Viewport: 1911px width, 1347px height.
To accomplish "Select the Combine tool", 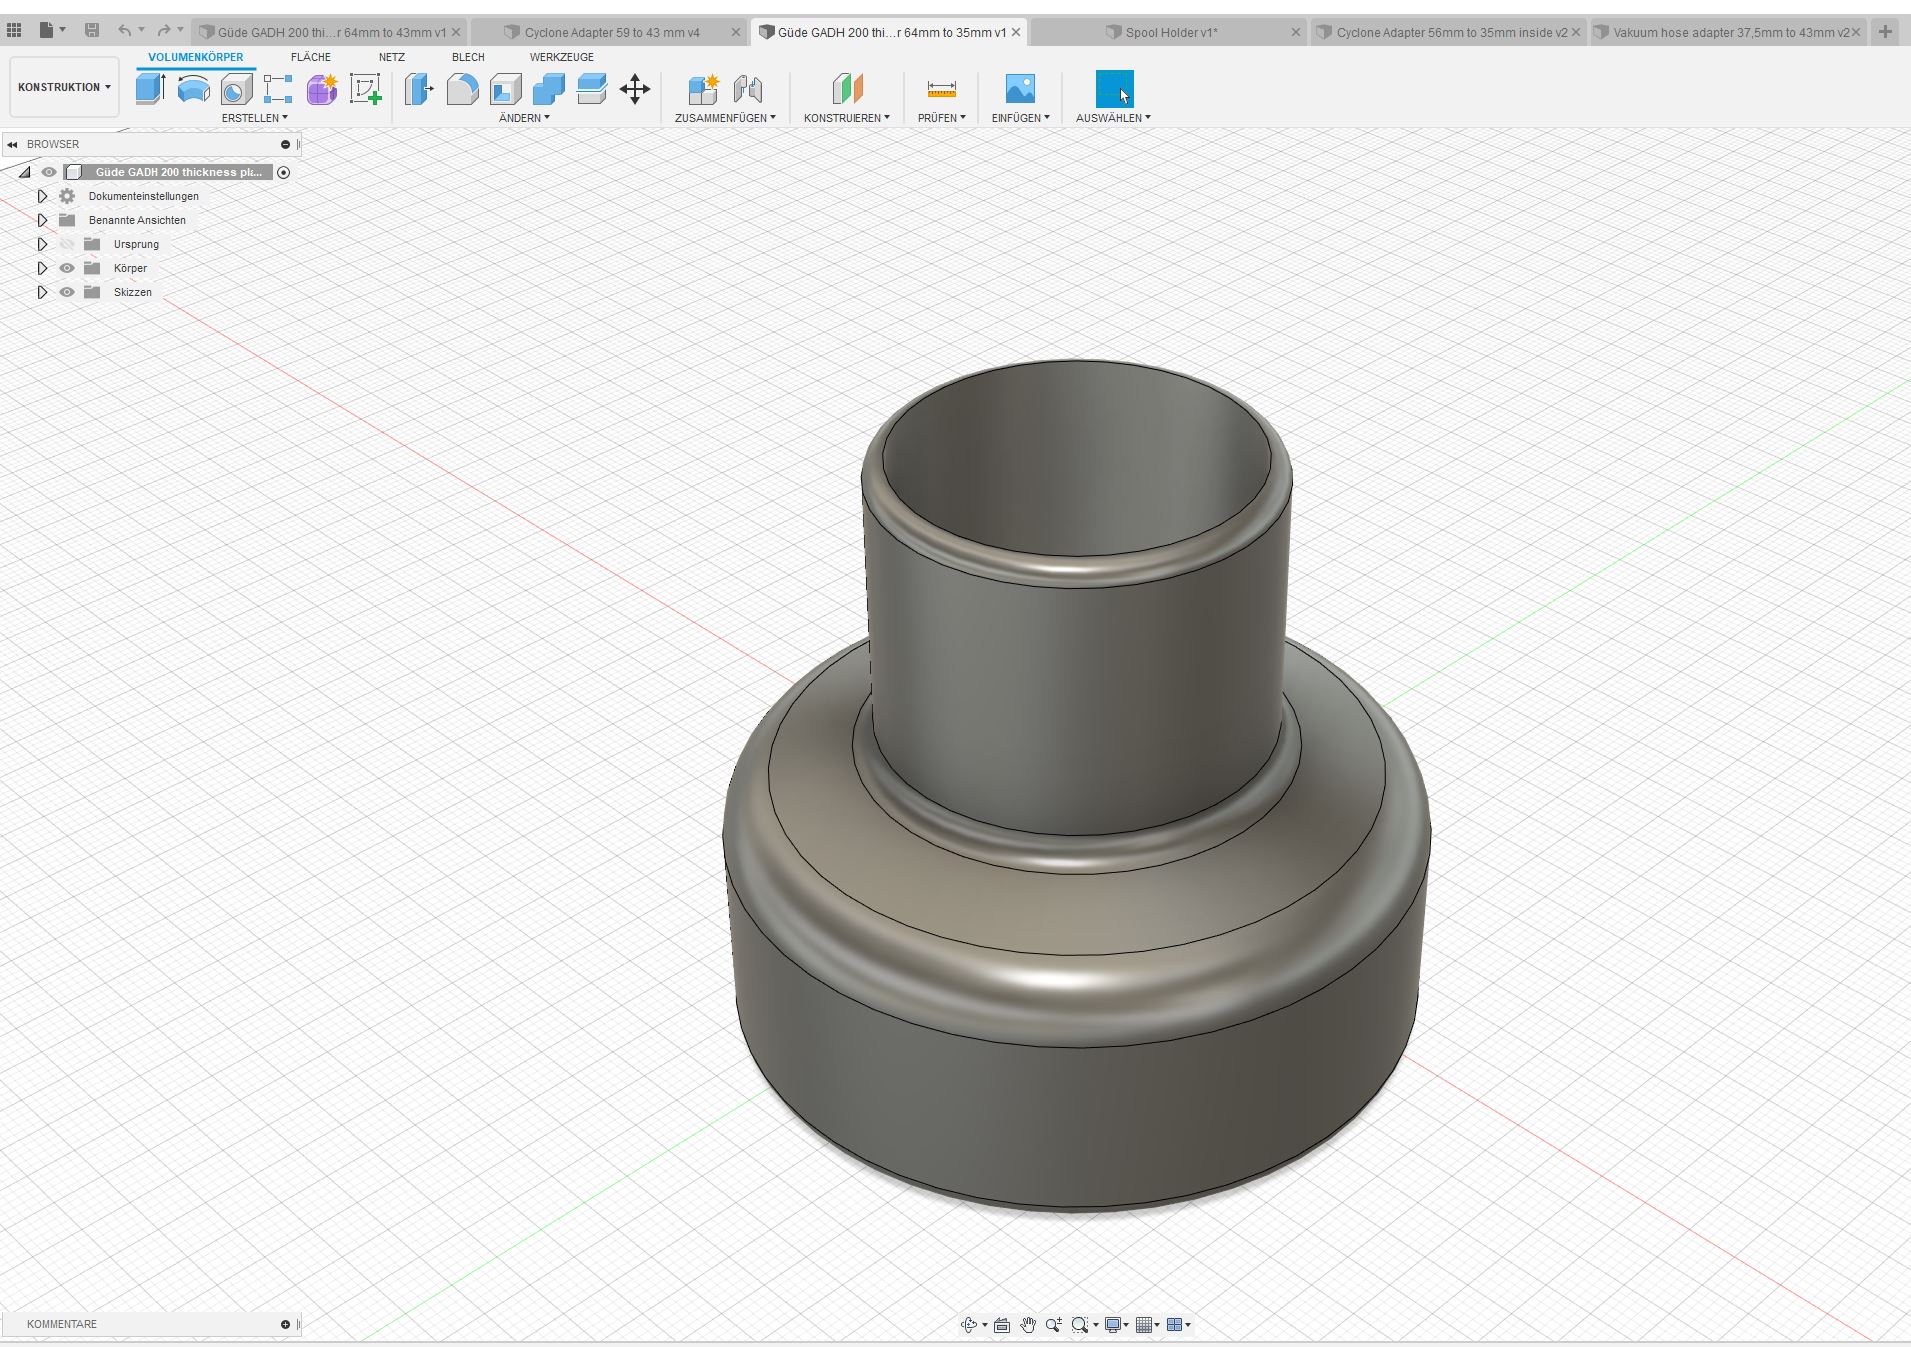I will pos(548,89).
